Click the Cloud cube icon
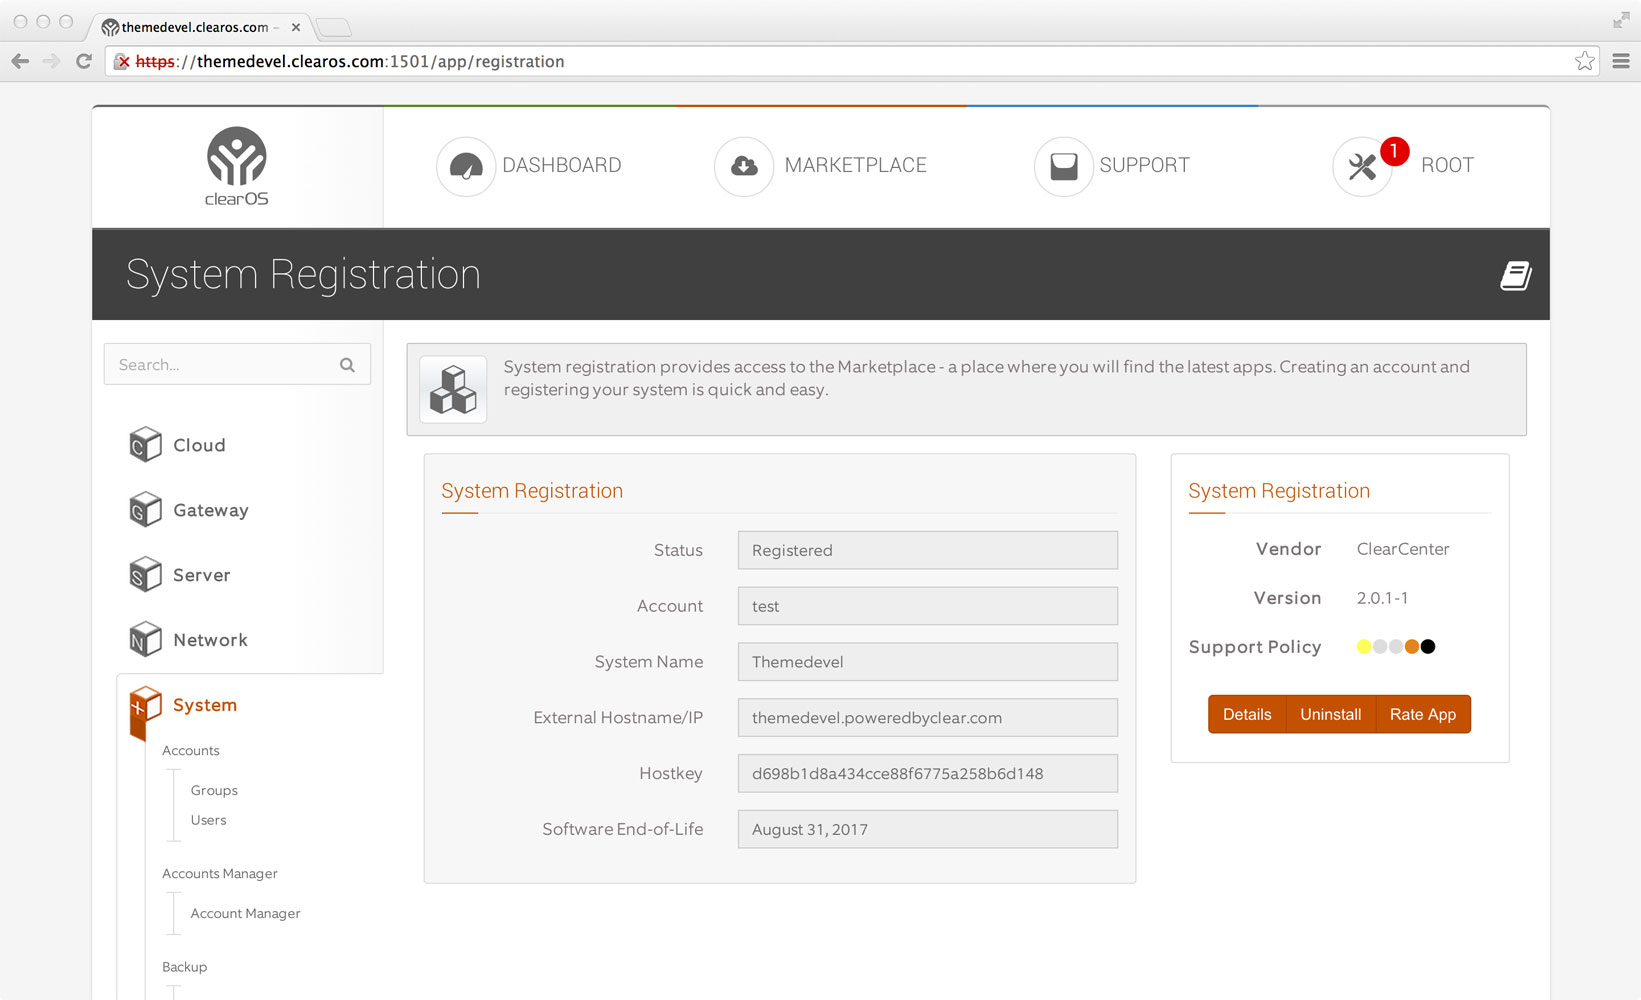Viewport: 1641px width, 1000px height. 145,444
